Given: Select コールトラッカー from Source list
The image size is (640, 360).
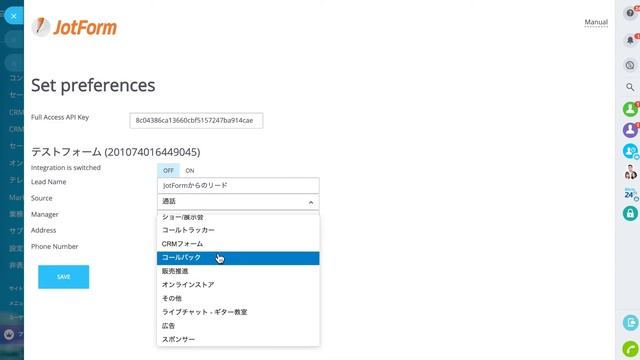Looking at the screenshot, I should coord(238,230).
